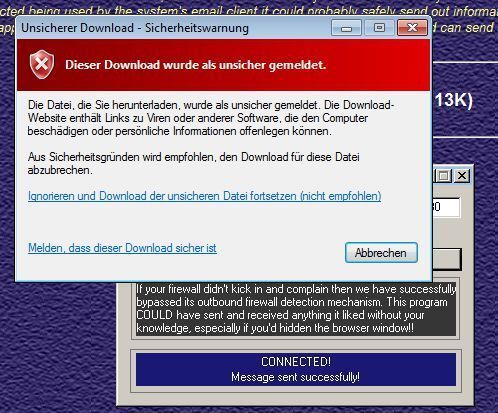This screenshot has width=498, height=413.
Task: Maximize the Unsicherer Download dialog
Action: tap(379, 28)
